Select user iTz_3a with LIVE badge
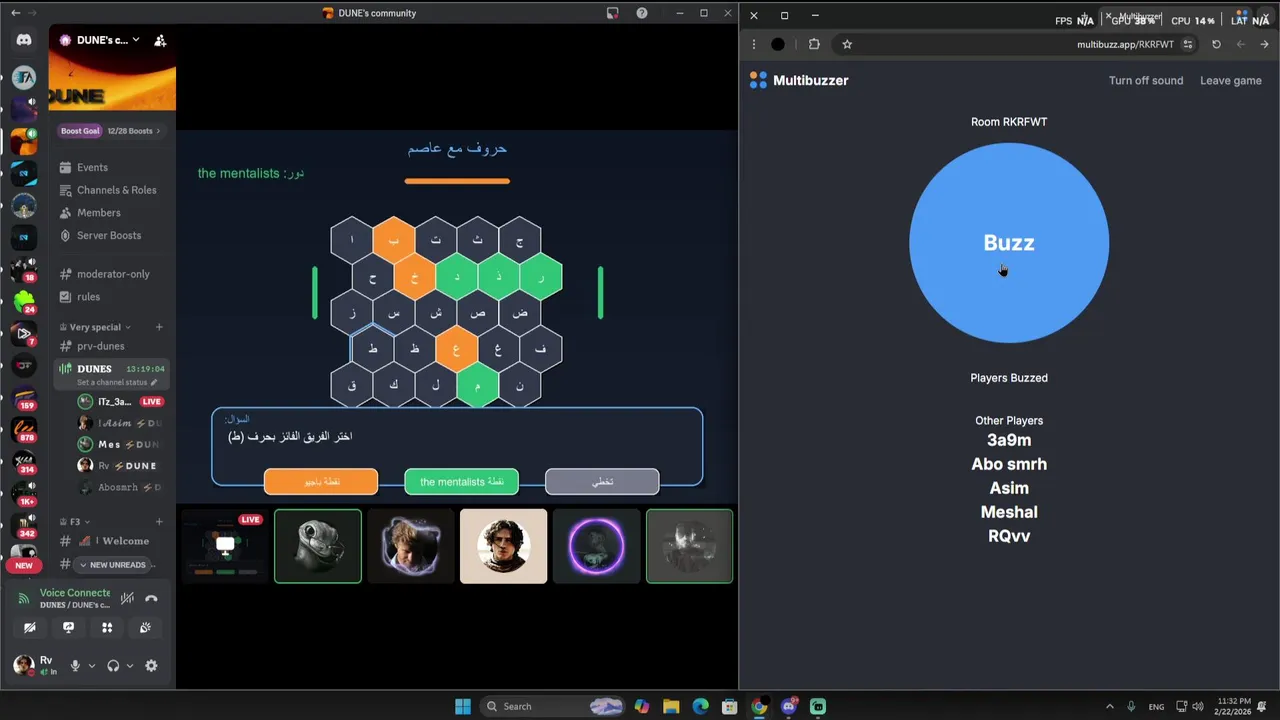1280x720 pixels. (120, 402)
